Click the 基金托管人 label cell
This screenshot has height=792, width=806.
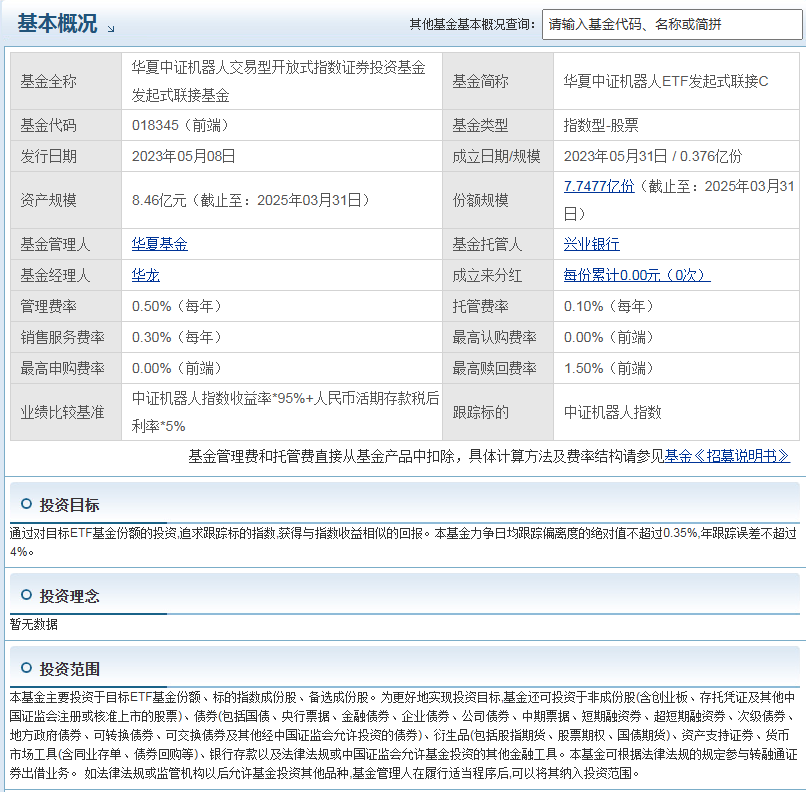[x=498, y=244]
